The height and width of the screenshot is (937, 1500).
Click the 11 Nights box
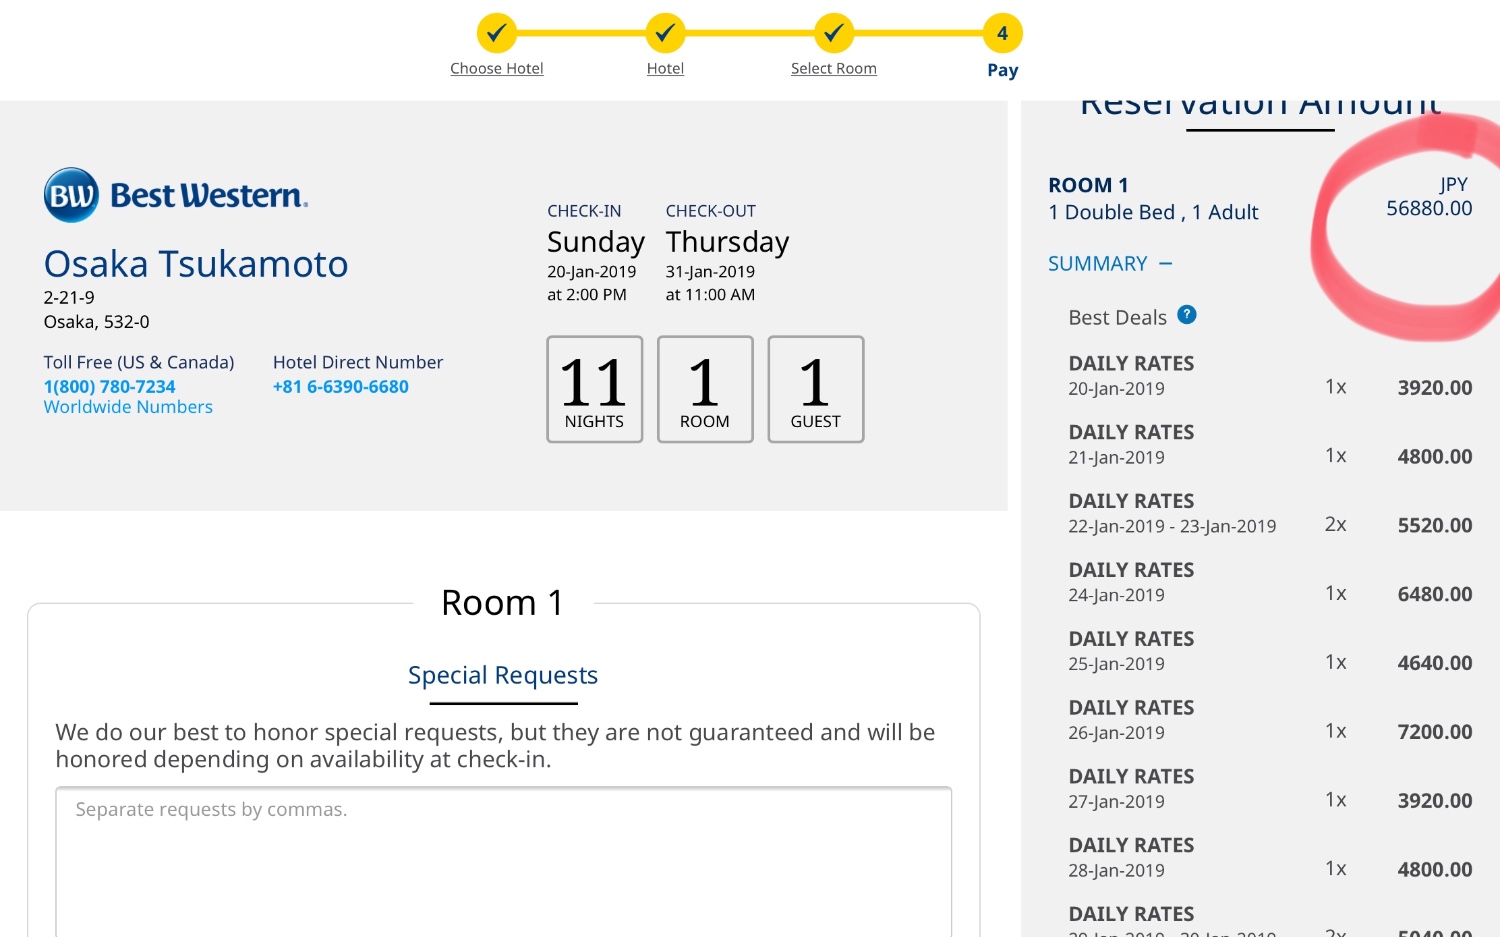tap(595, 389)
